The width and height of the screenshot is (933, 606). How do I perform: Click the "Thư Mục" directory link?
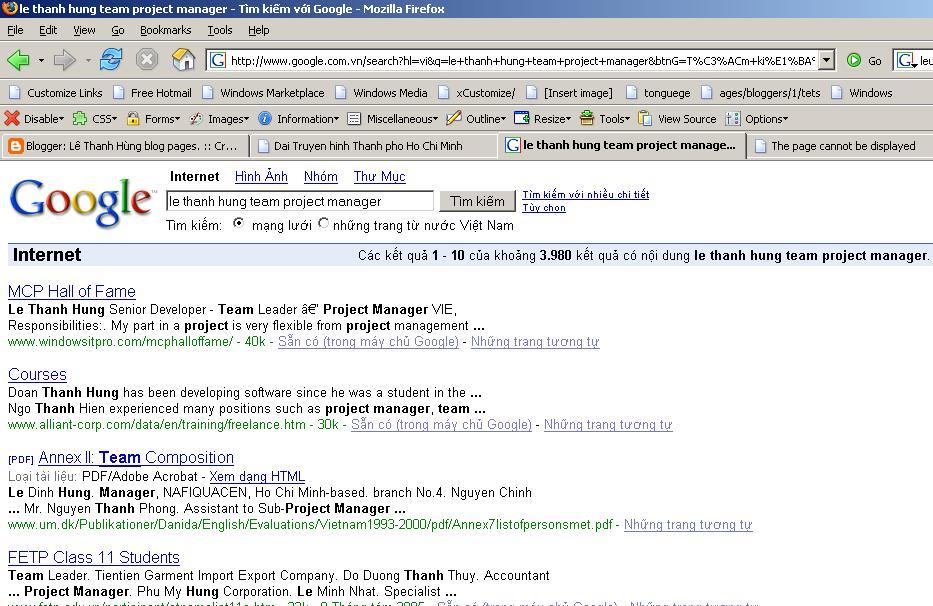(x=380, y=176)
